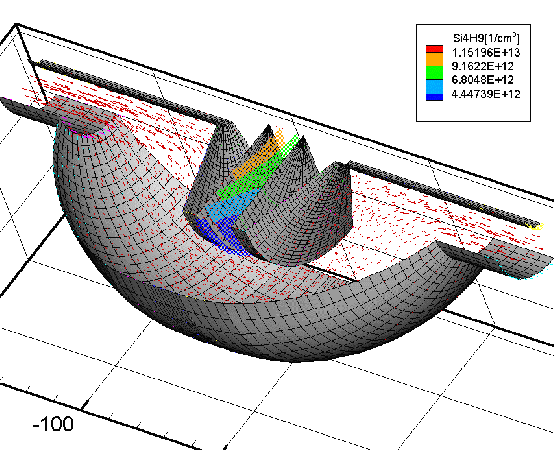Select the 1.15196E+13 legend value
Viewport: 554px width, 450px height.
pyautogui.click(x=486, y=52)
